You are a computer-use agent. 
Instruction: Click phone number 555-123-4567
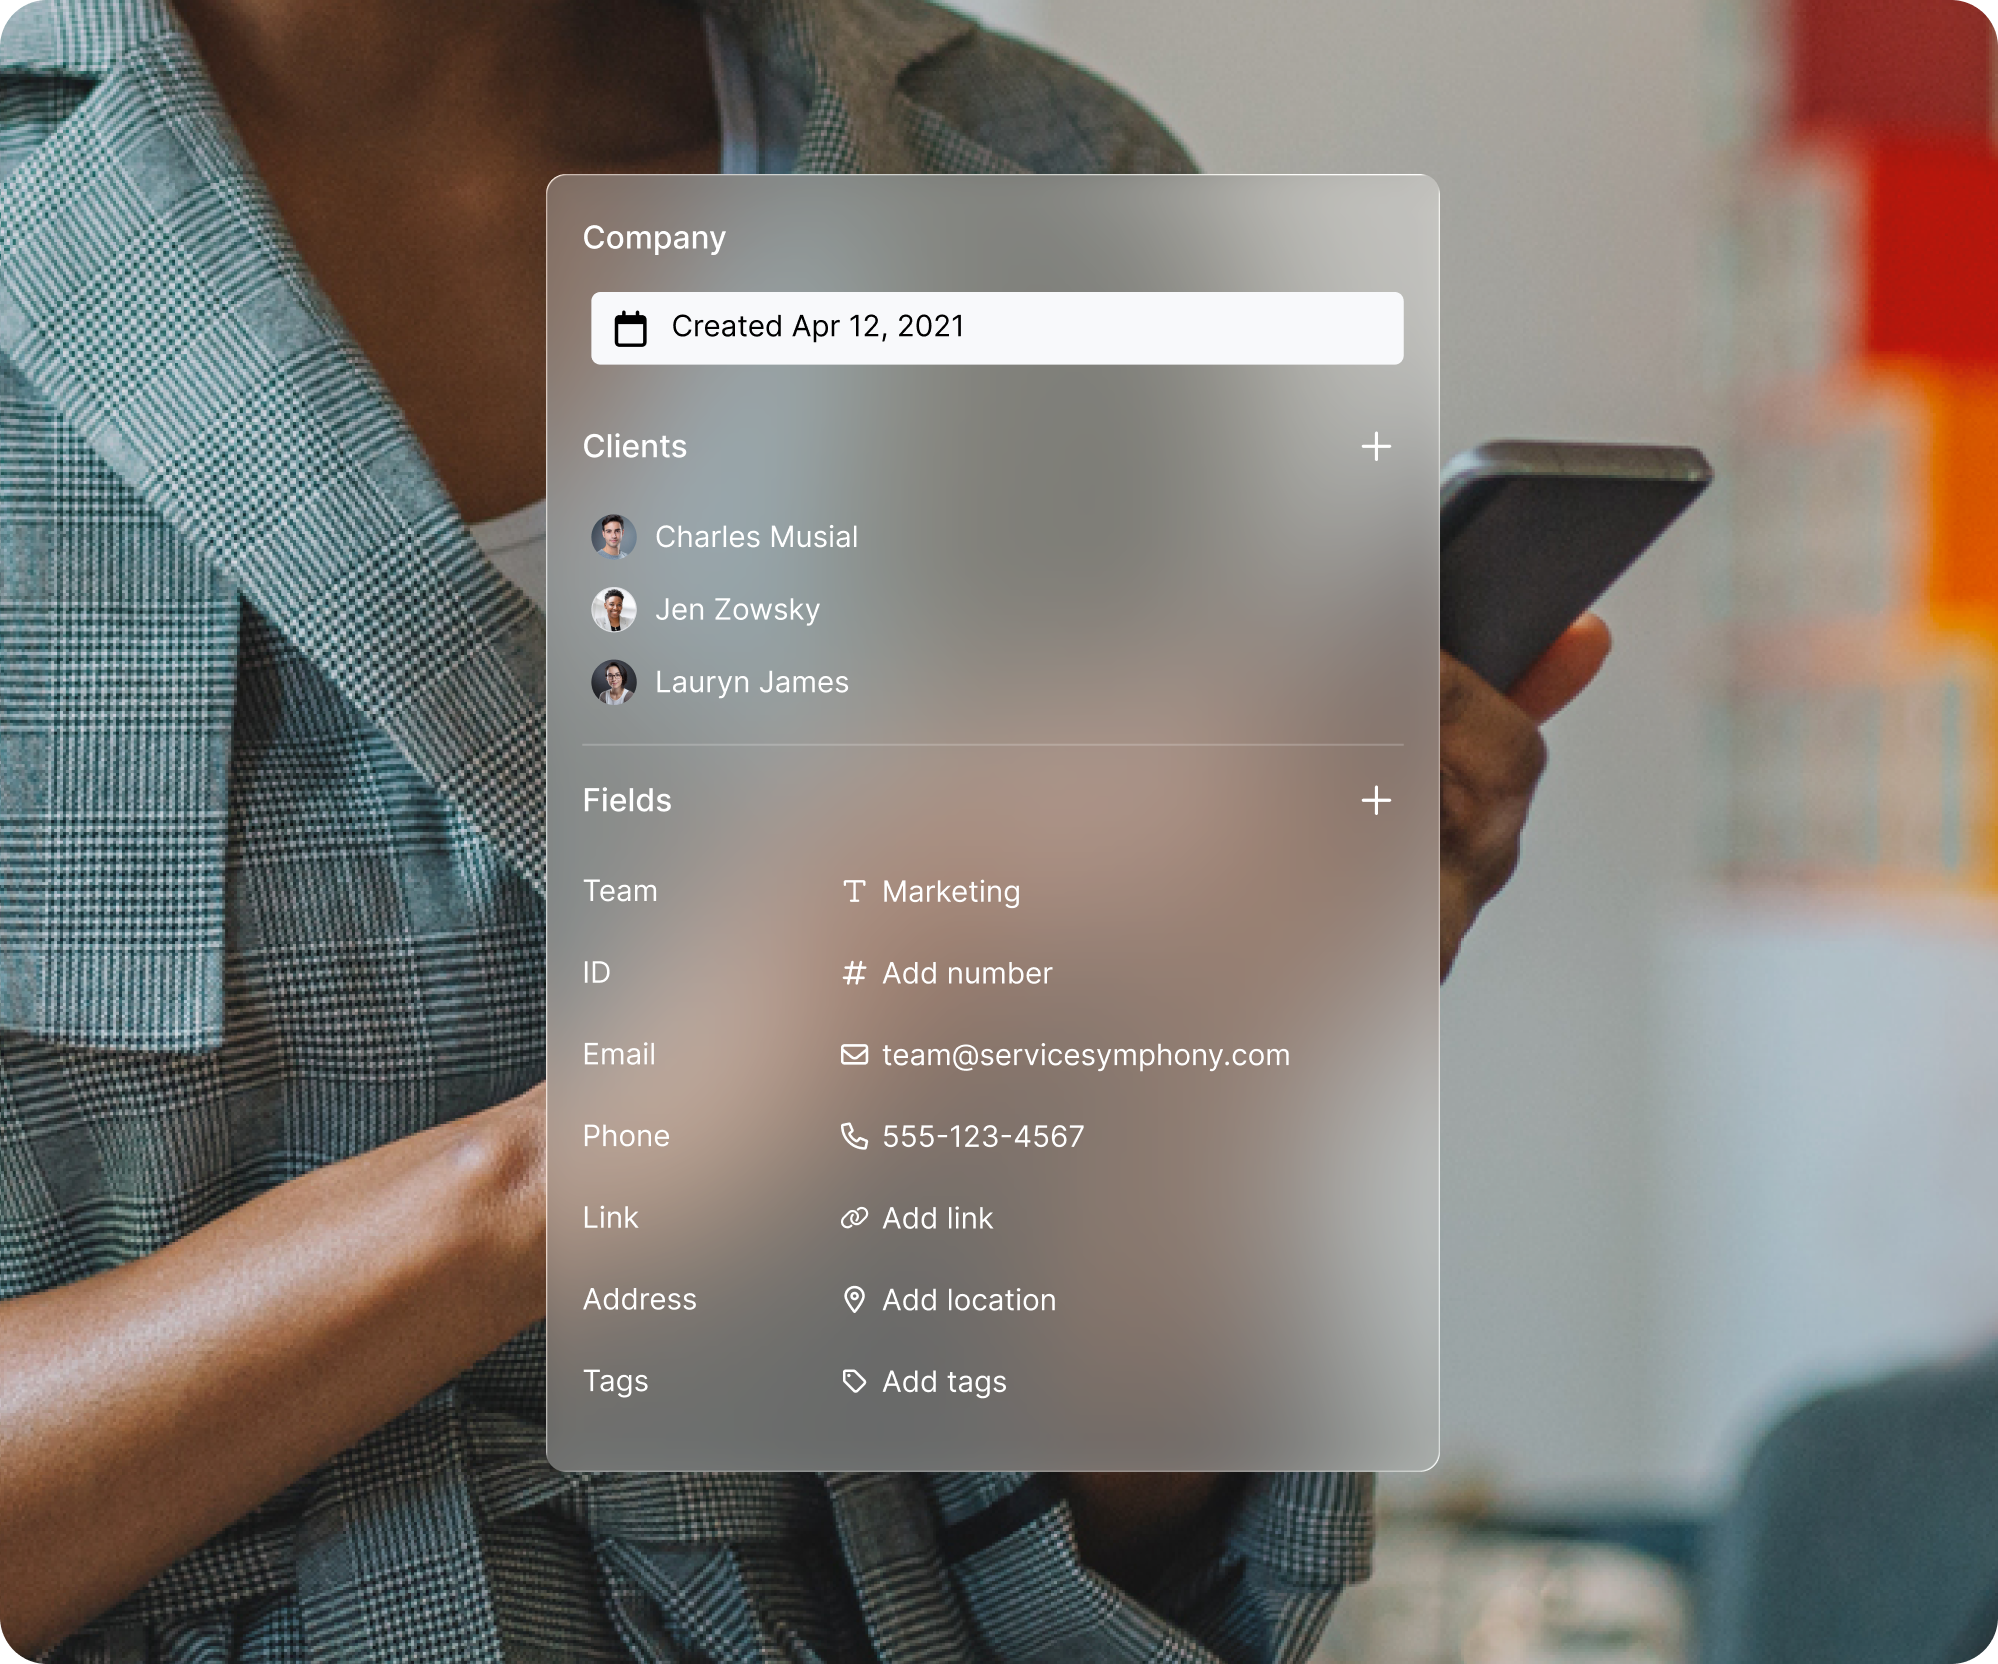pyautogui.click(x=982, y=1137)
